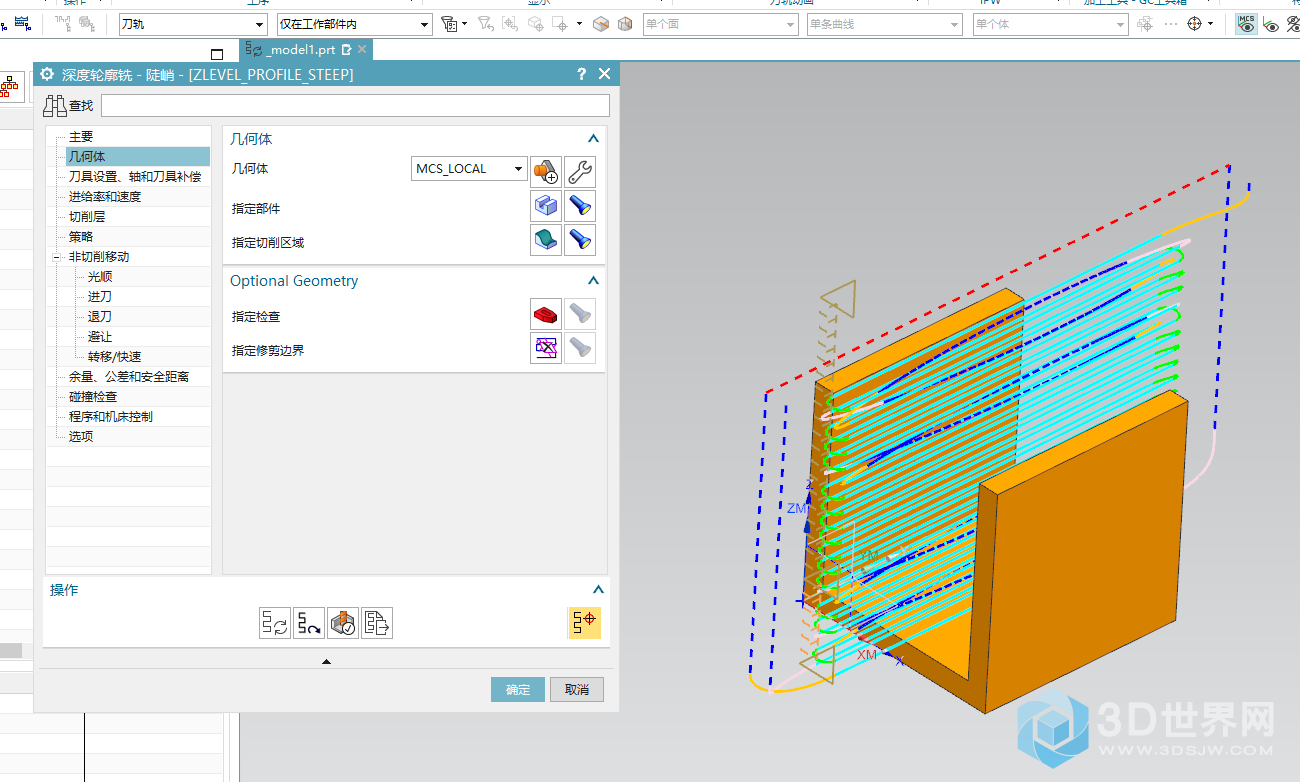Click the black triangle to collapse dialog options
This screenshot has height=782, width=1300.
pyautogui.click(x=326, y=661)
